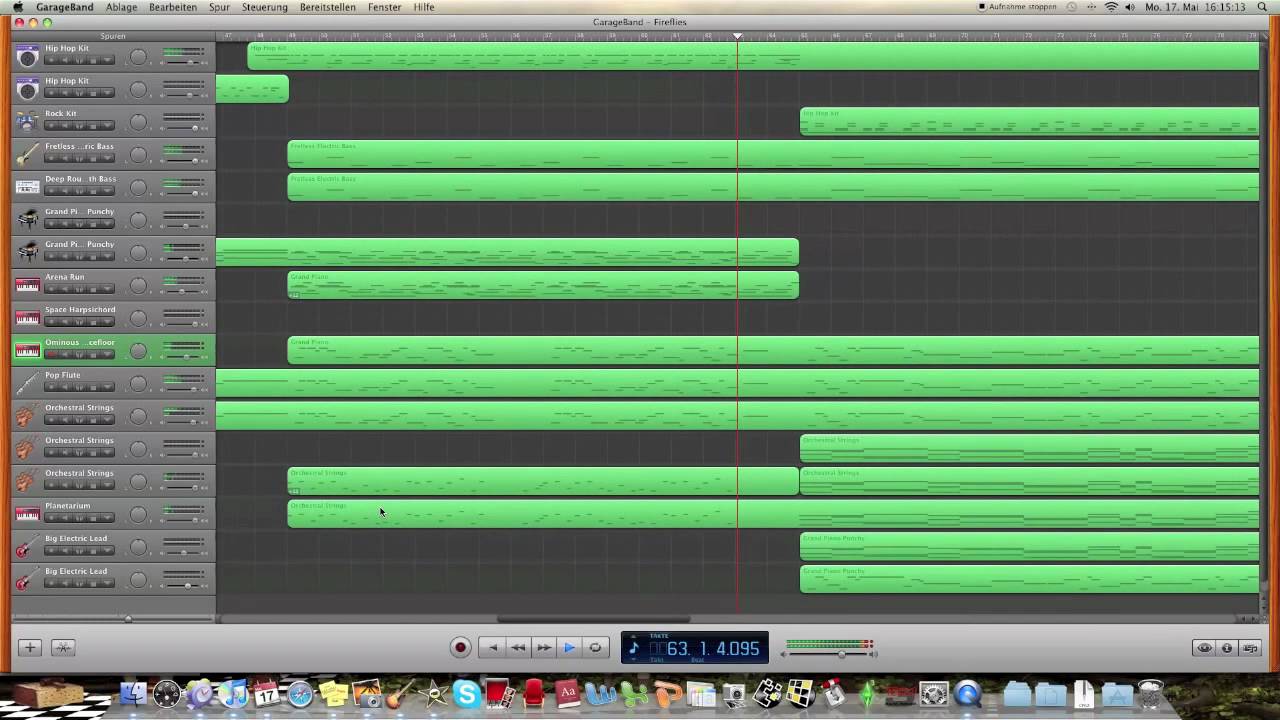Open the Trash in the Dock
The image size is (1280, 720).
[x=1150, y=694]
